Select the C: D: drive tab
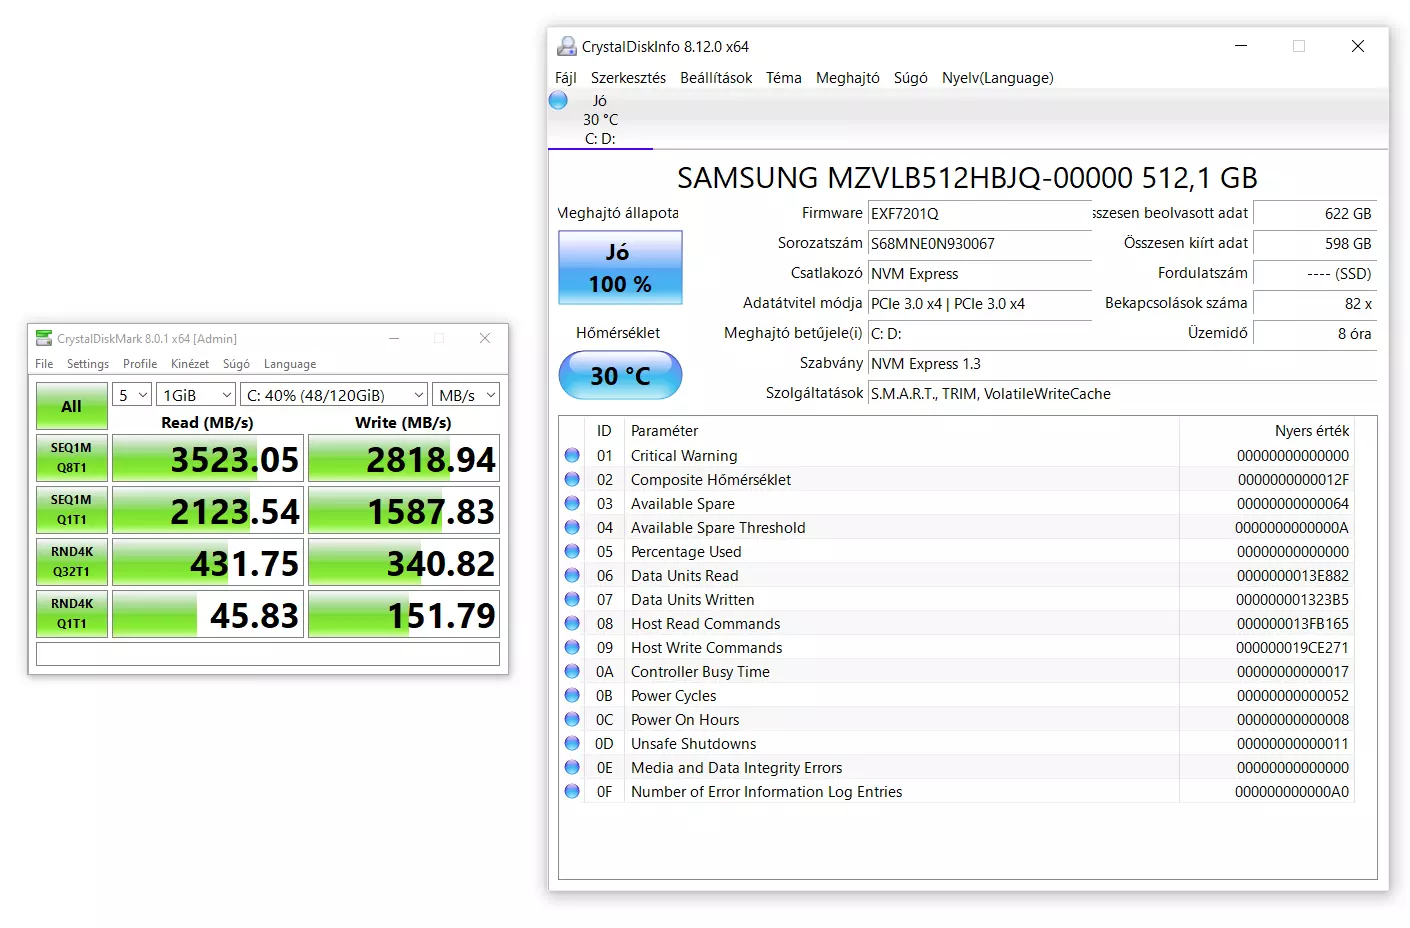This screenshot has width=1410, height=928. (x=600, y=120)
